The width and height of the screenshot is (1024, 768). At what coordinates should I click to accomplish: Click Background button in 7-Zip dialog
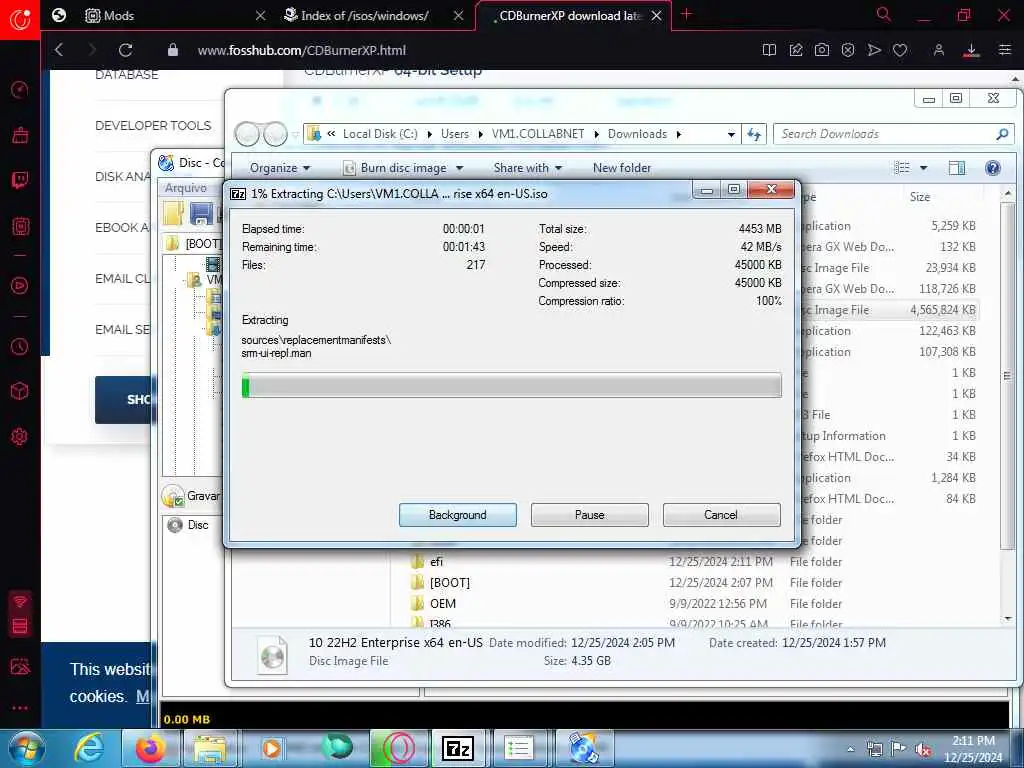pyautogui.click(x=458, y=515)
